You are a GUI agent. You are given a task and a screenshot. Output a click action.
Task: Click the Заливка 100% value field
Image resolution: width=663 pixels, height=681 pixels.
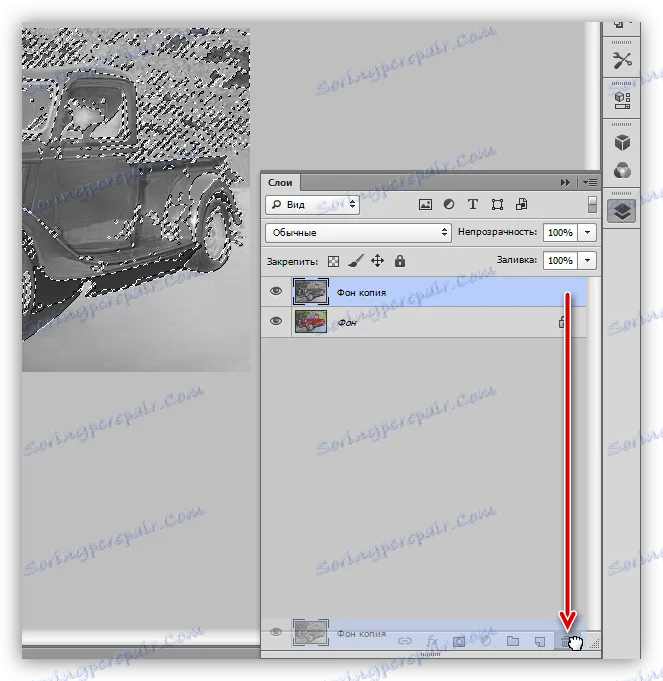tap(560, 260)
